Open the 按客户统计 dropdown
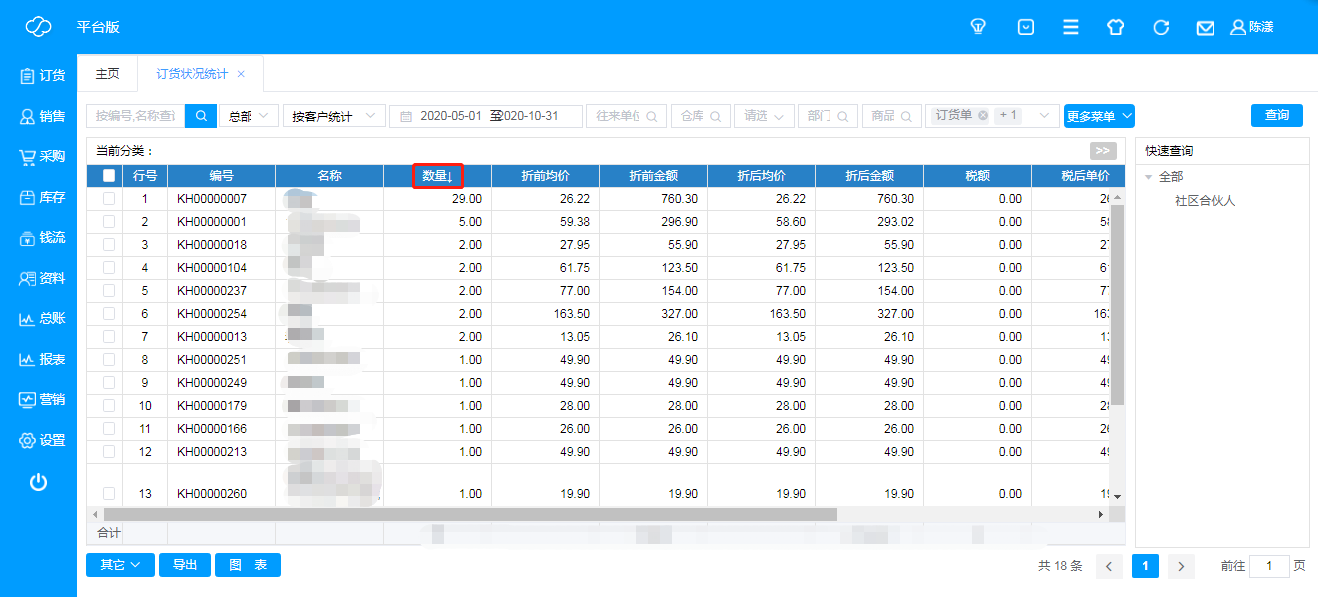This screenshot has width=1318, height=597. (334, 116)
